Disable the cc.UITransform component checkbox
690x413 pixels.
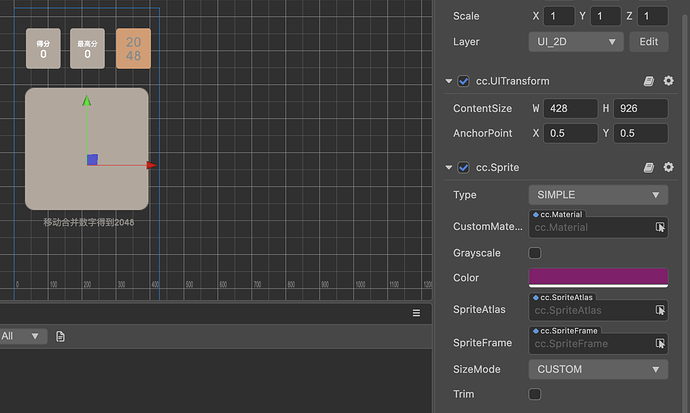(464, 81)
